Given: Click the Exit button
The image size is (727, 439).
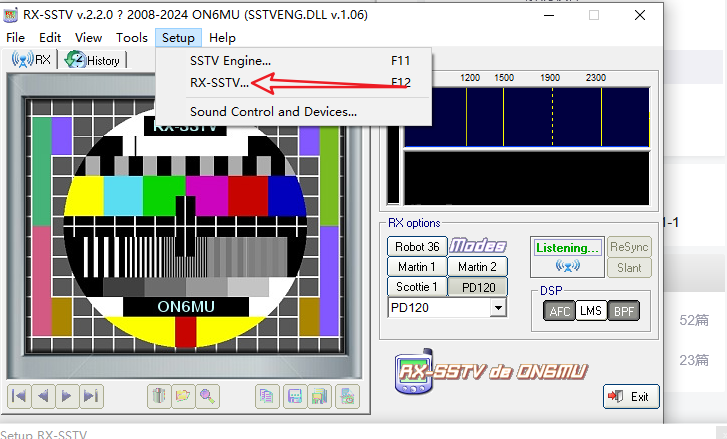Looking at the screenshot, I should [631, 396].
